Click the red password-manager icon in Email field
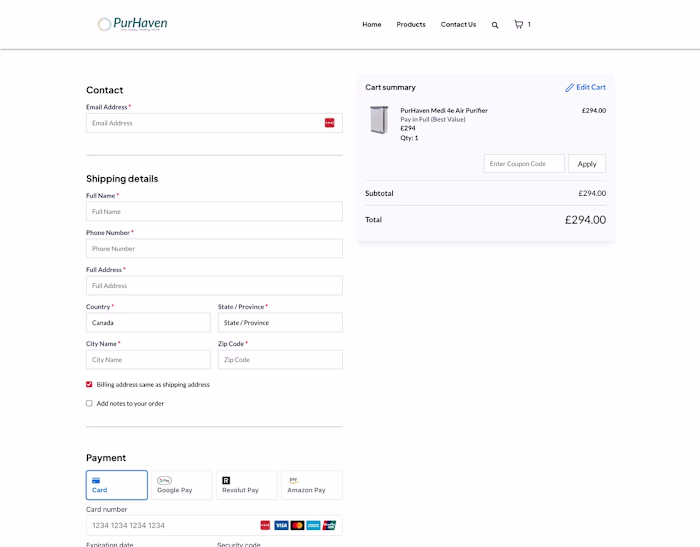 tap(329, 123)
